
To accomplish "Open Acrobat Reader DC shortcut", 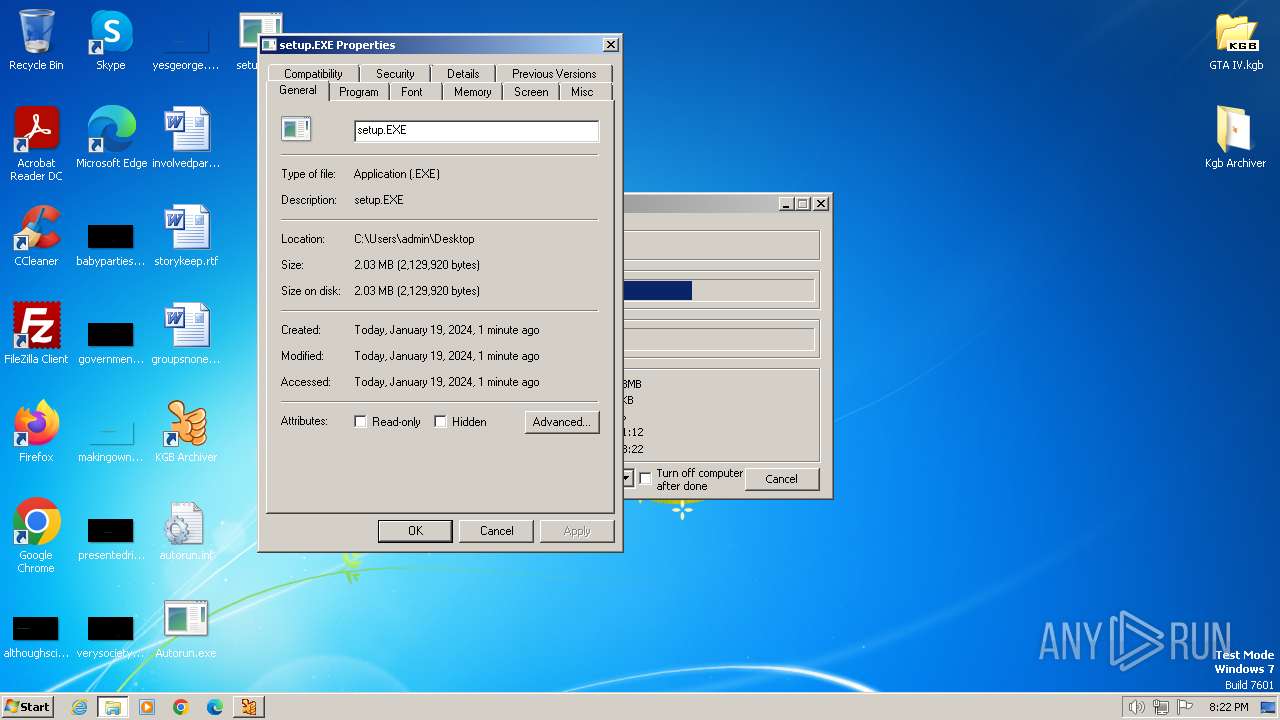I will tap(36, 144).
